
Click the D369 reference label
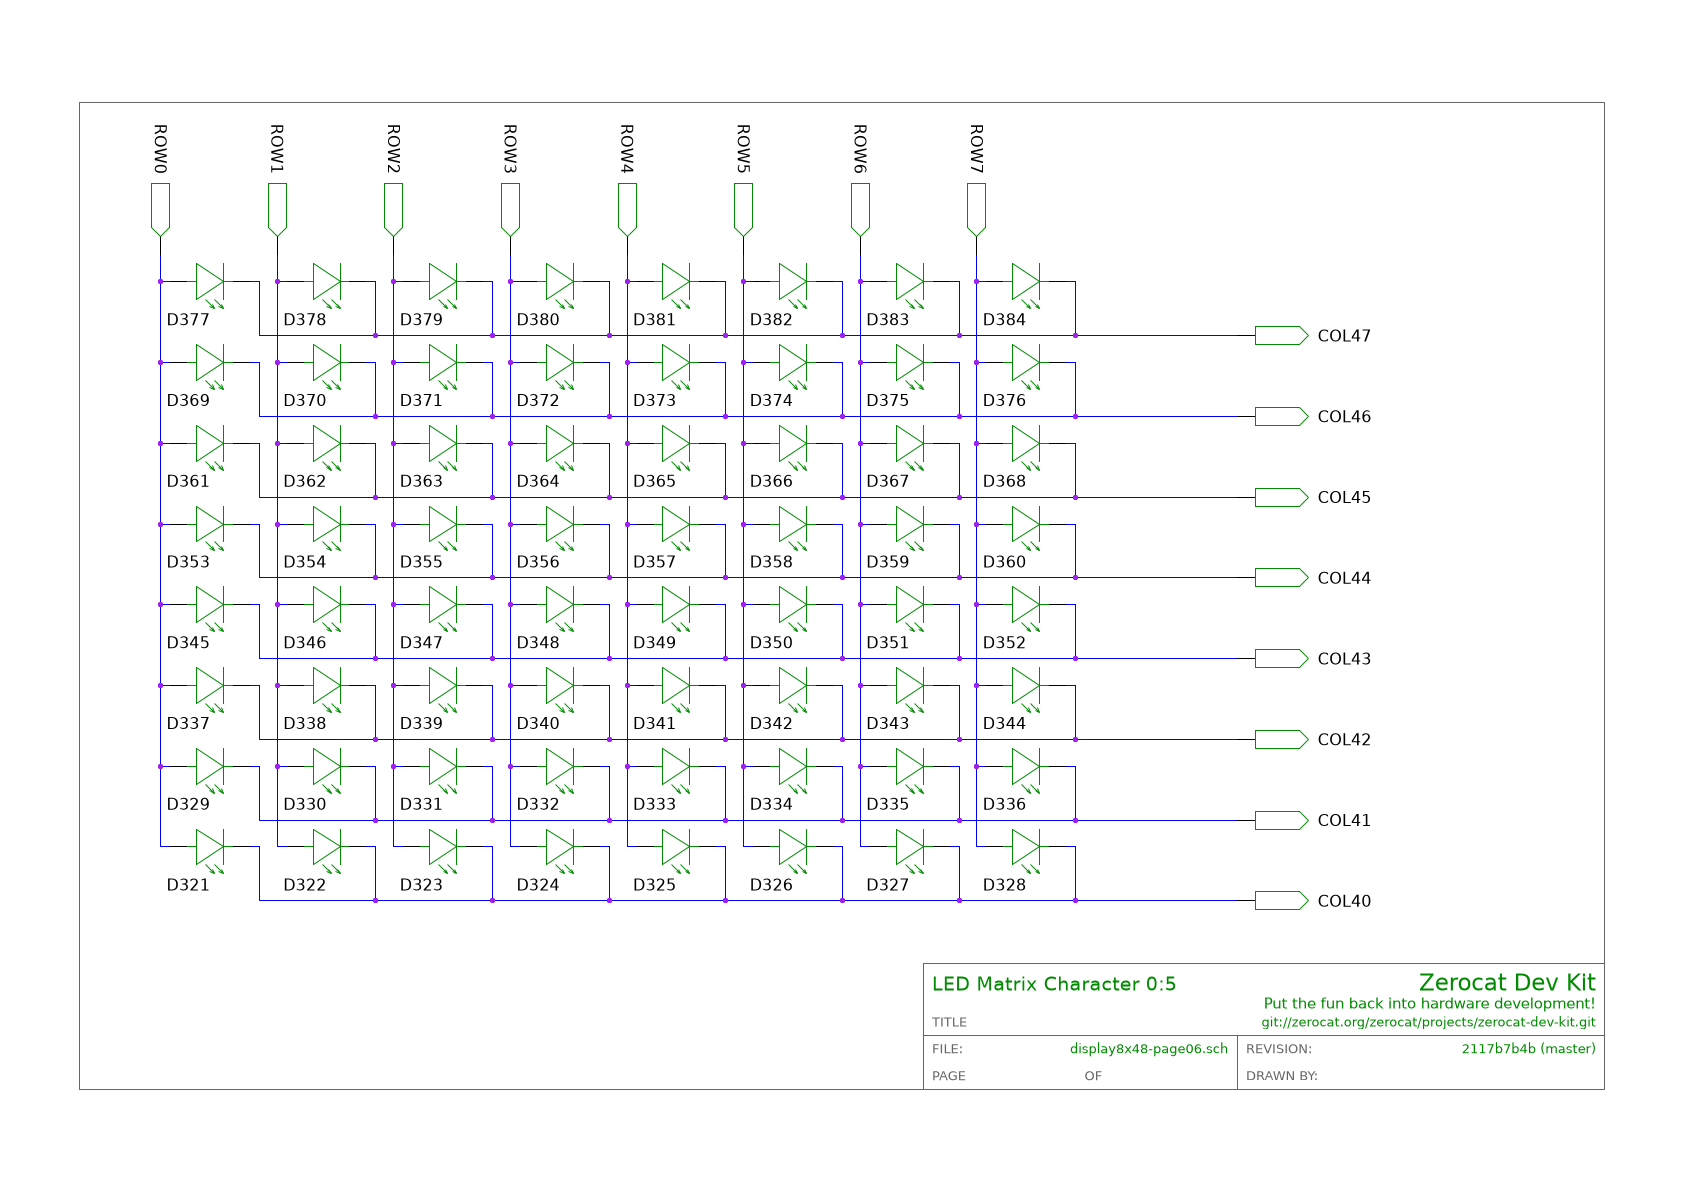(x=188, y=400)
